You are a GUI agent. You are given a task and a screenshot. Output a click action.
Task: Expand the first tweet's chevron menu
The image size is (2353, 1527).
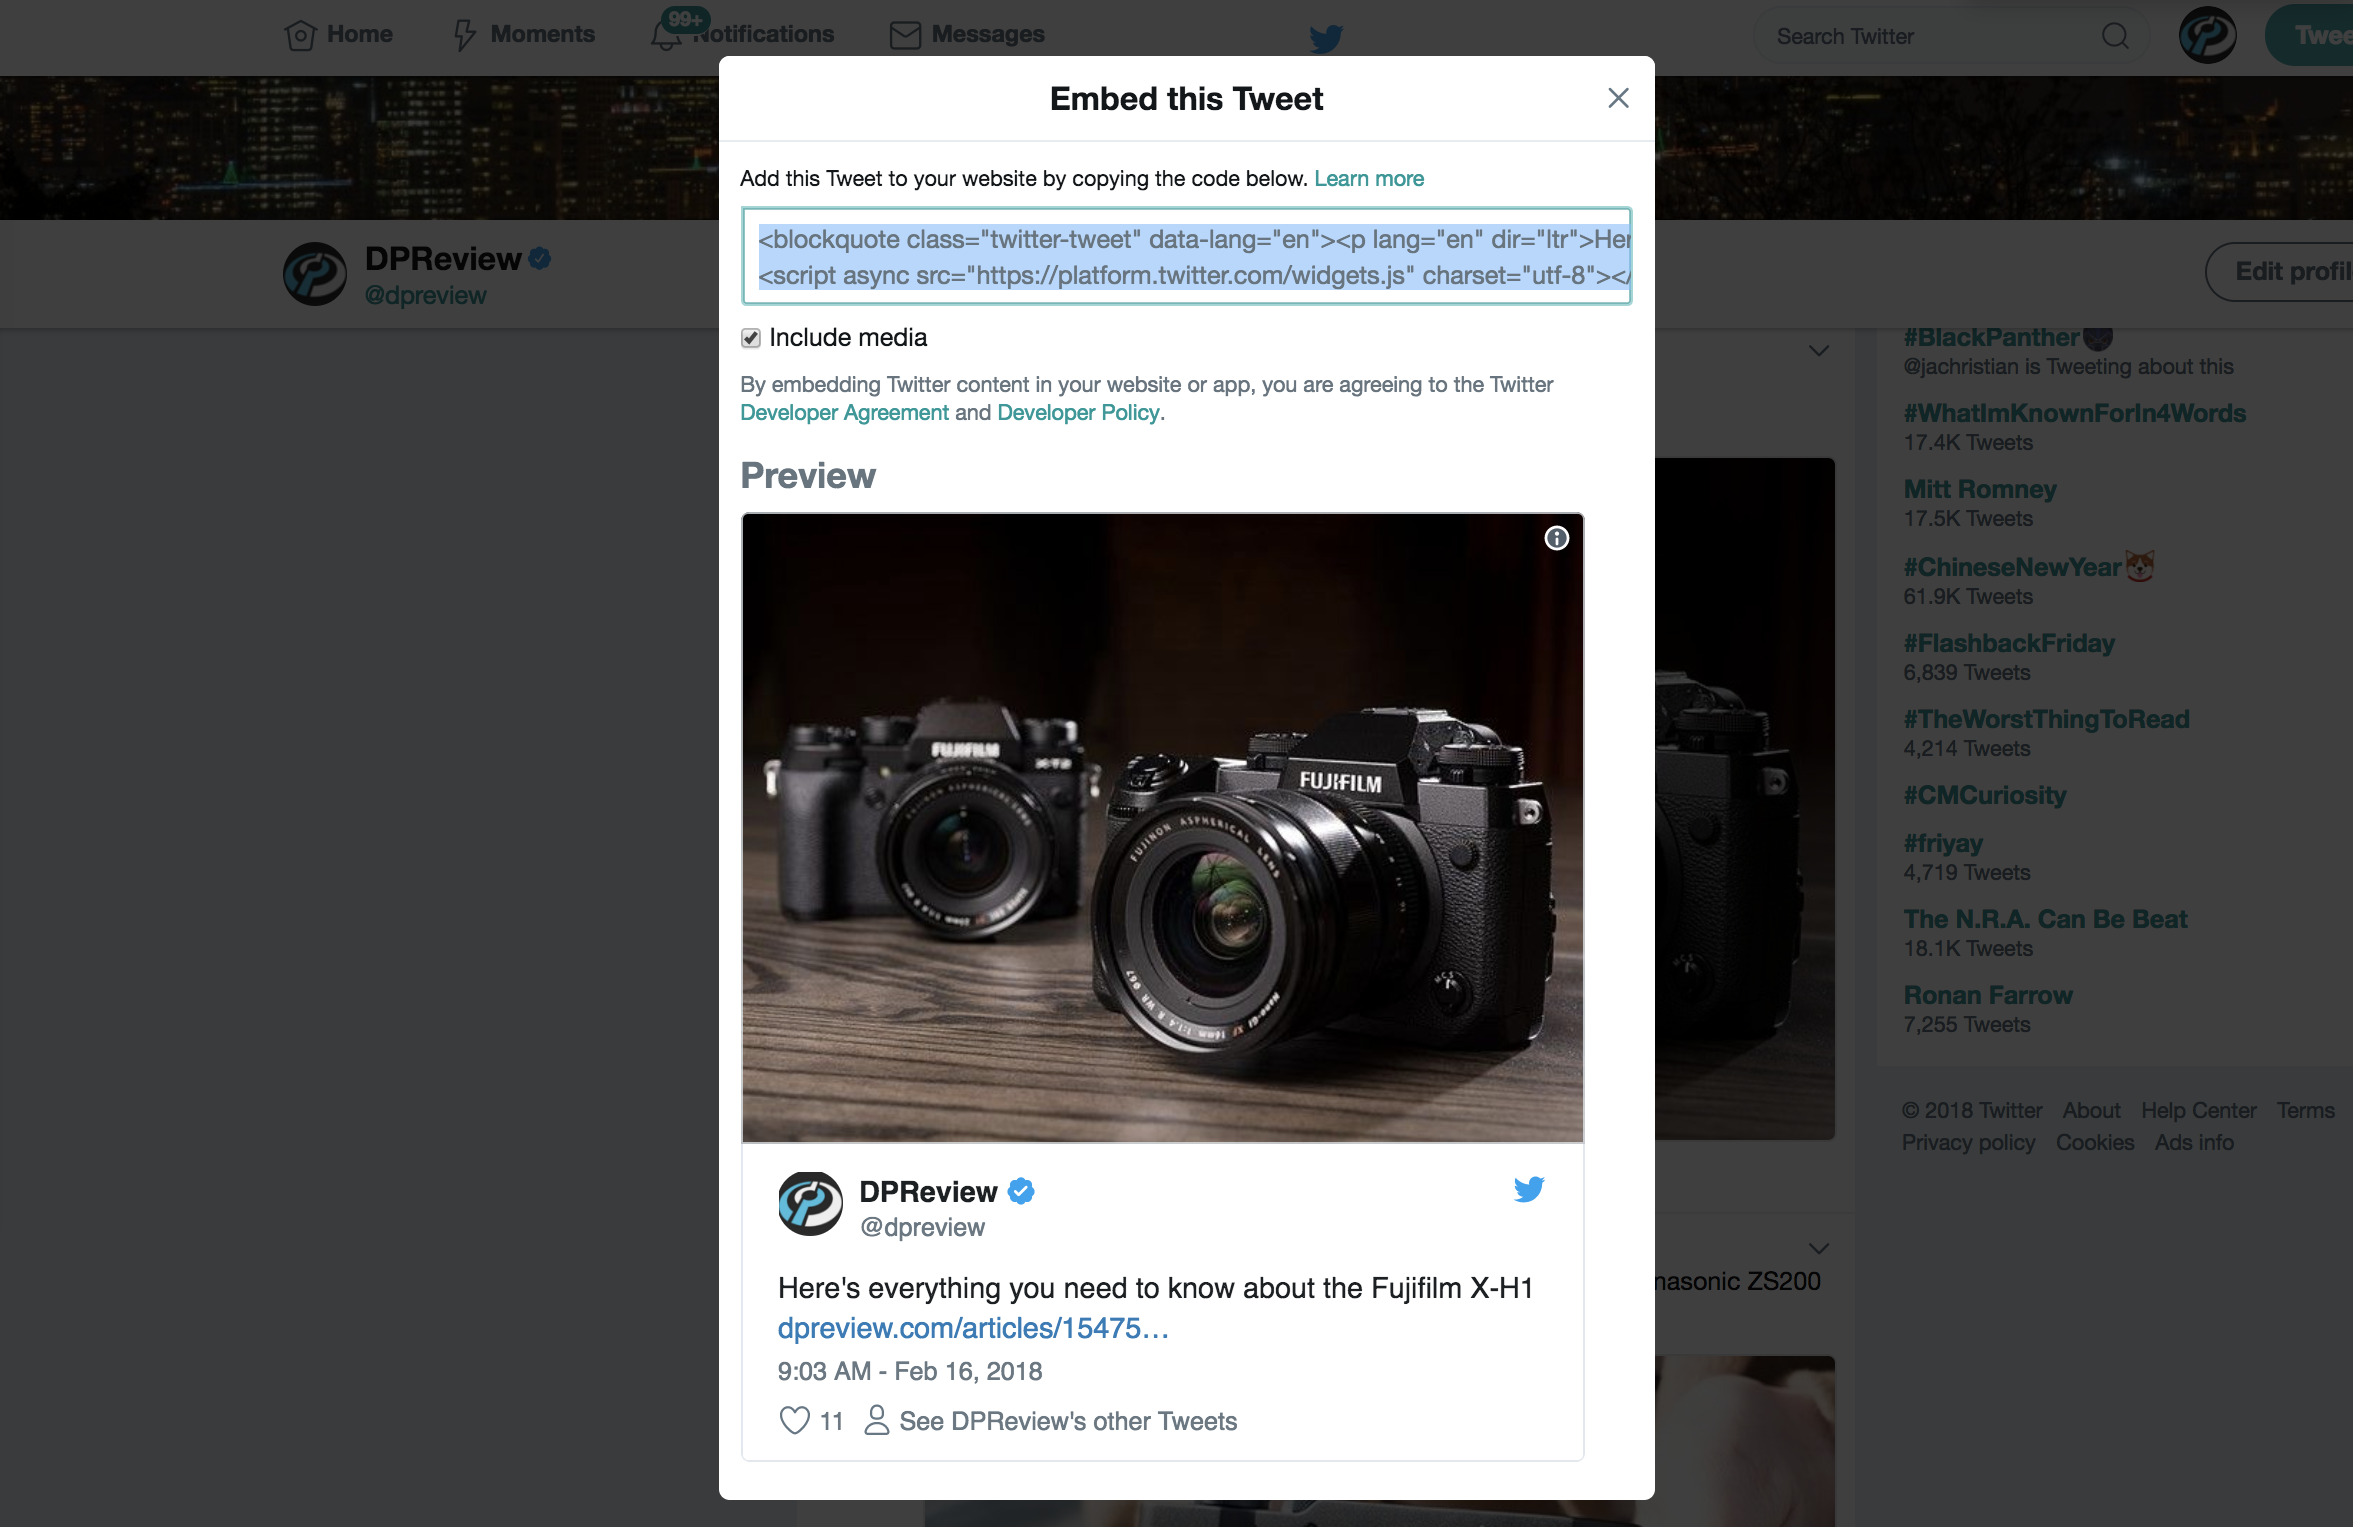point(1819,351)
